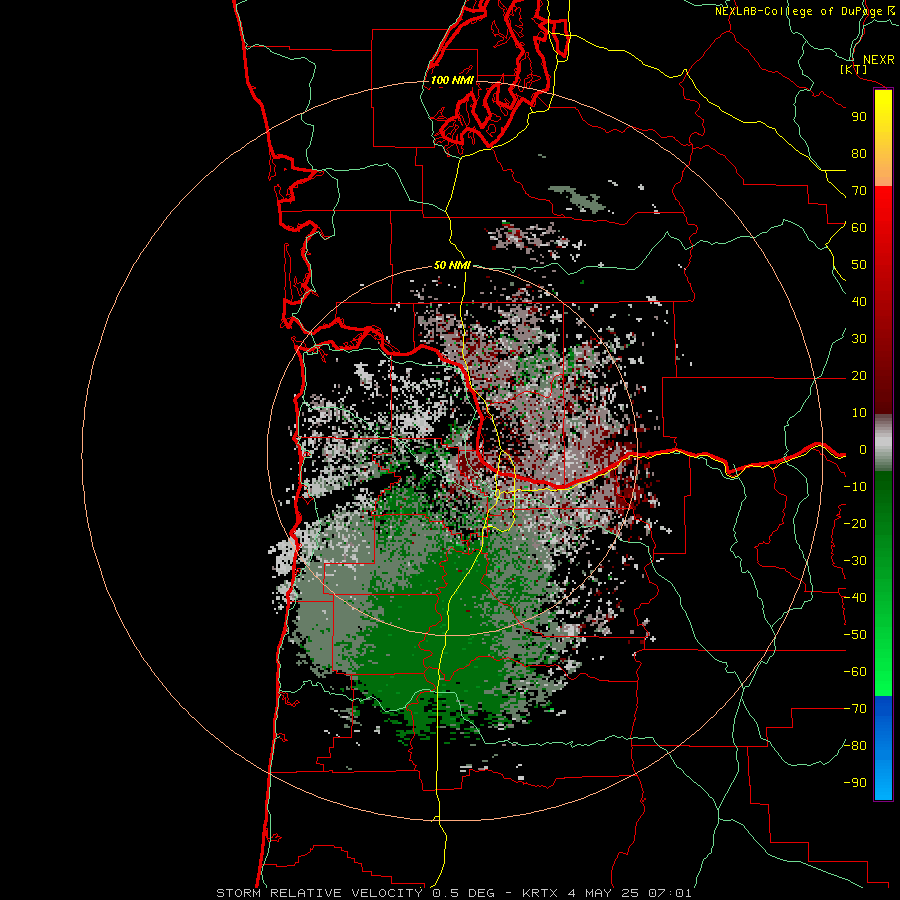
Task: Click the gray zero-velocity segment of the color bar
Action: (x=883, y=442)
